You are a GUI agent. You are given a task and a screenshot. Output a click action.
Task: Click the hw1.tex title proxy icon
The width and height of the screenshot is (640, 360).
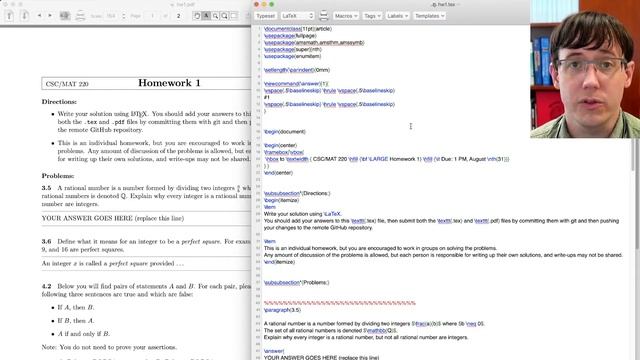pos(434,4)
